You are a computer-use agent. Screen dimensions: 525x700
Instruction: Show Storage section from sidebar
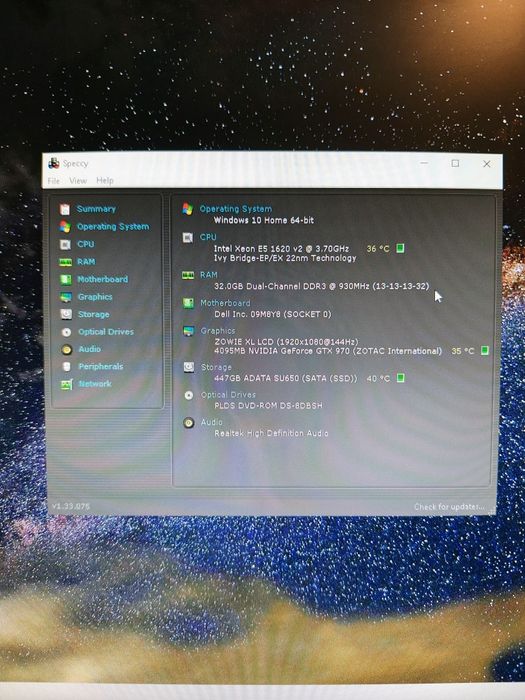[x=94, y=314]
